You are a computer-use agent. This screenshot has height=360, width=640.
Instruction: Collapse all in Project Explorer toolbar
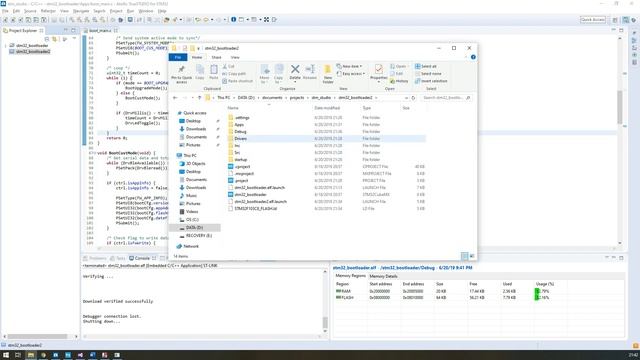coord(47,39)
